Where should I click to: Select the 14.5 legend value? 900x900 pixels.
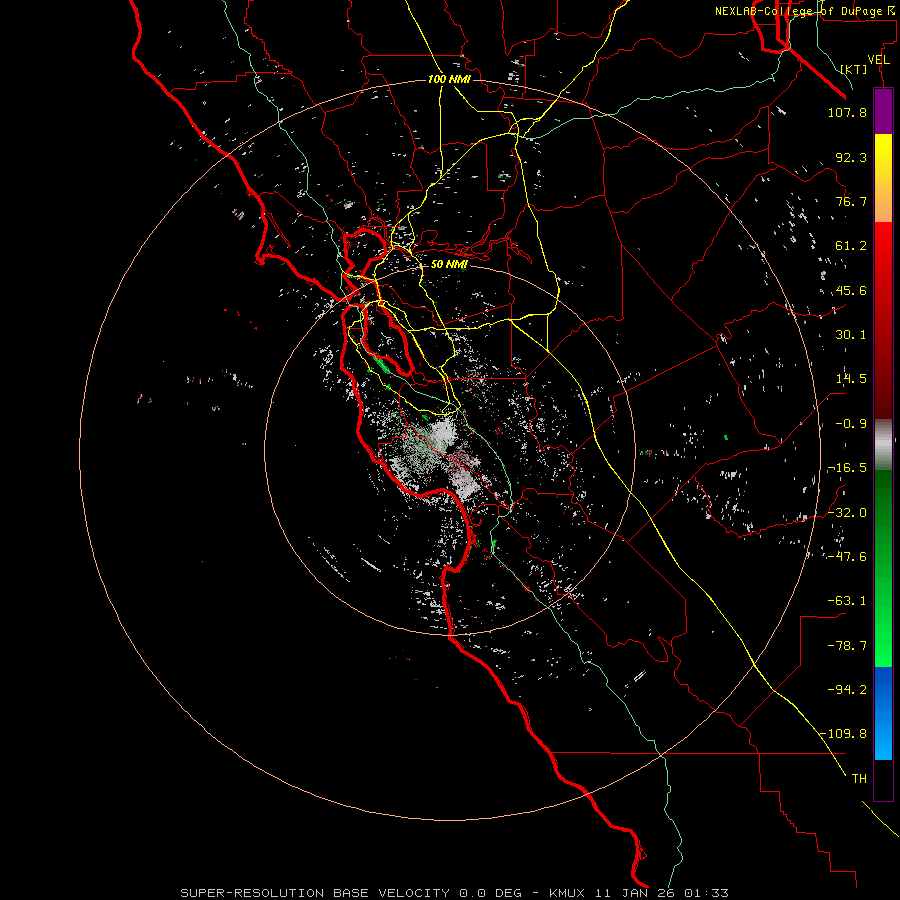pyautogui.click(x=851, y=379)
